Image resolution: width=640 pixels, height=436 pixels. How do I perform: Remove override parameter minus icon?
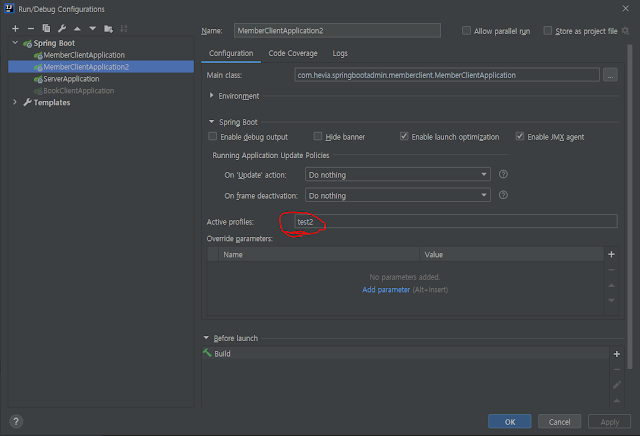(x=611, y=270)
